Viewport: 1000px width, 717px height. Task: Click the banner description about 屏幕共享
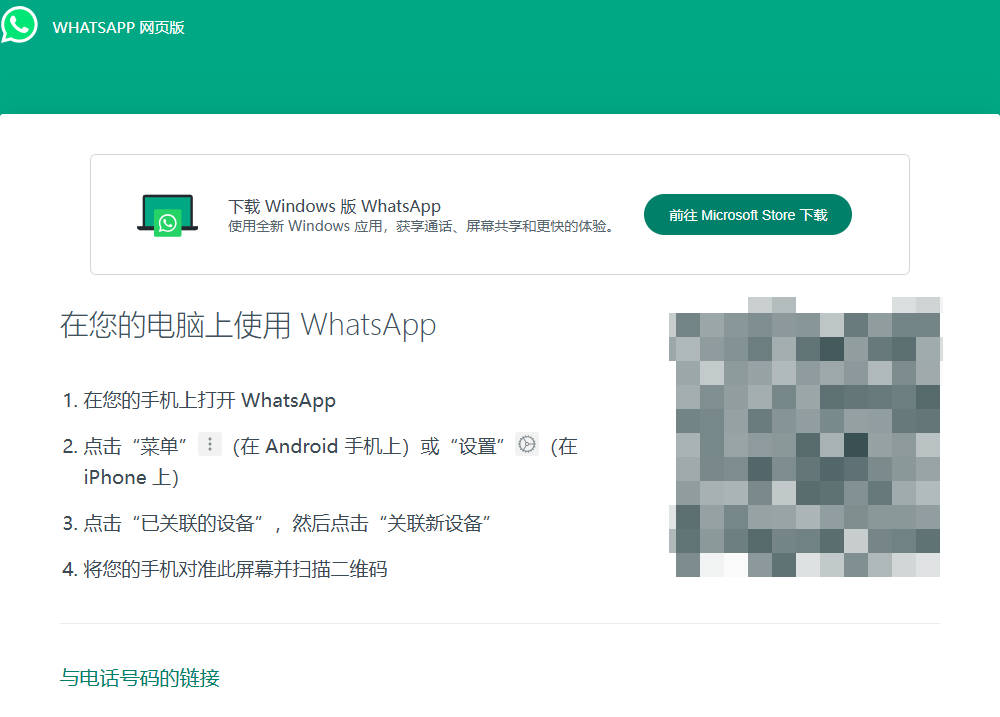click(x=420, y=226)
